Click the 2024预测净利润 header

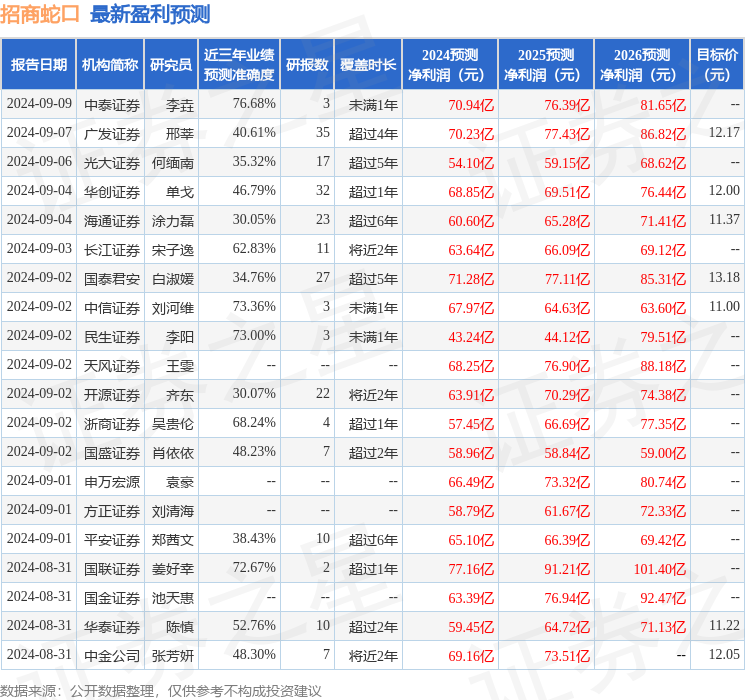450,65
